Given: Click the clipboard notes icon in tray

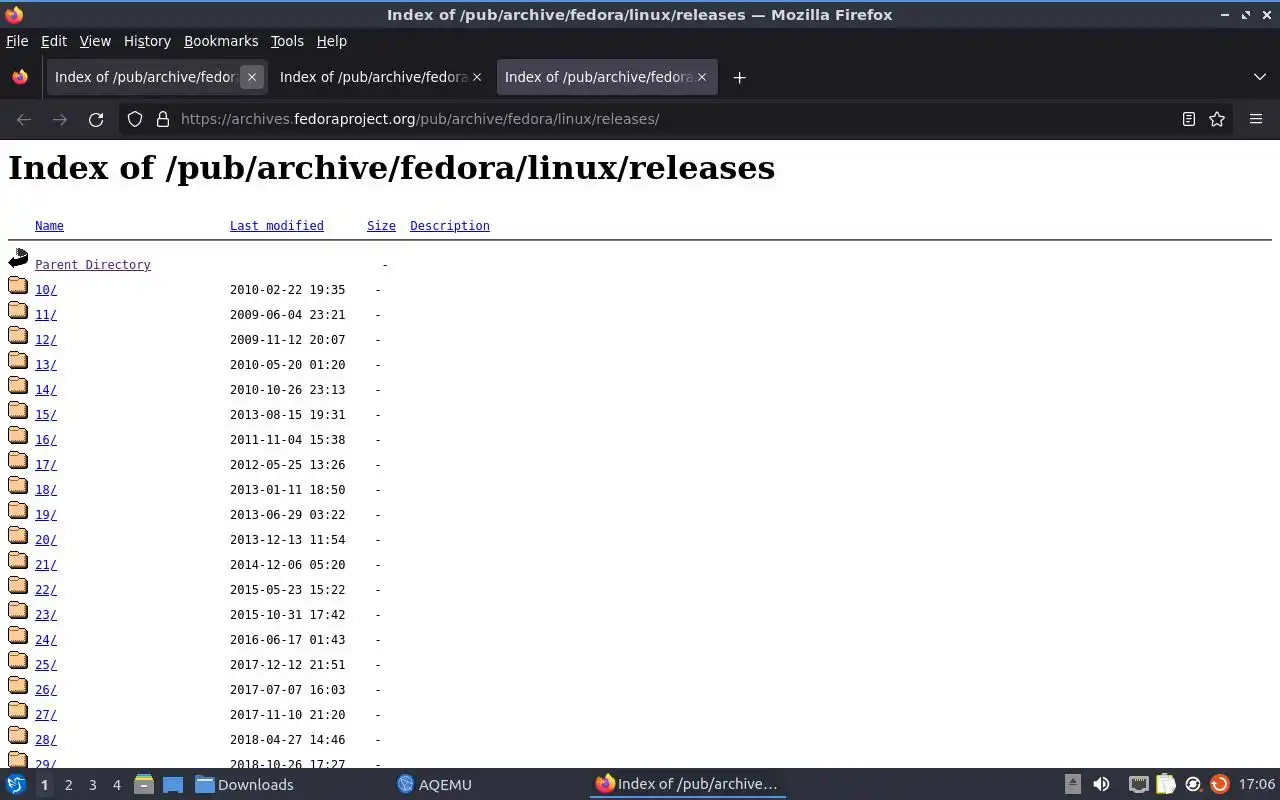Looking at the screenshot, I should (x=1166, y=784).
